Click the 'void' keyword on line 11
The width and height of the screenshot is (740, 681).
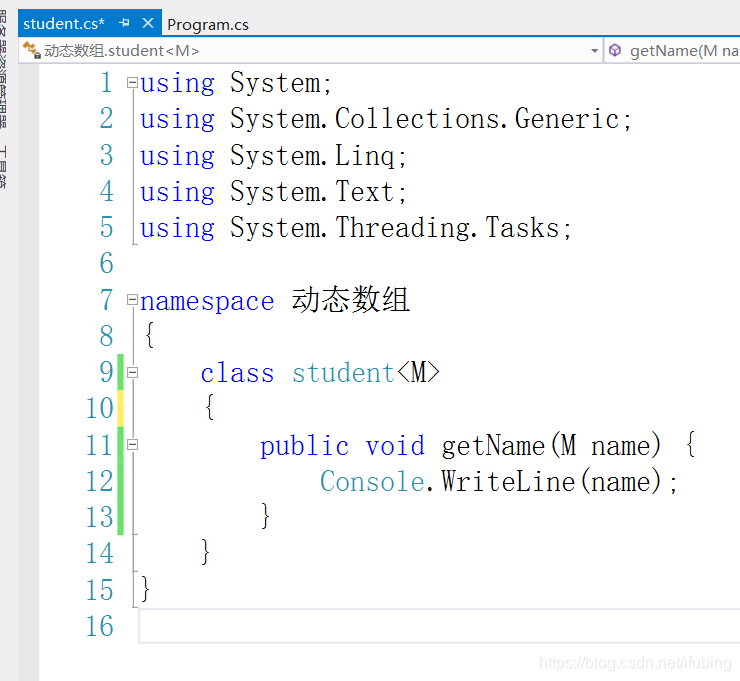(395, 446)
